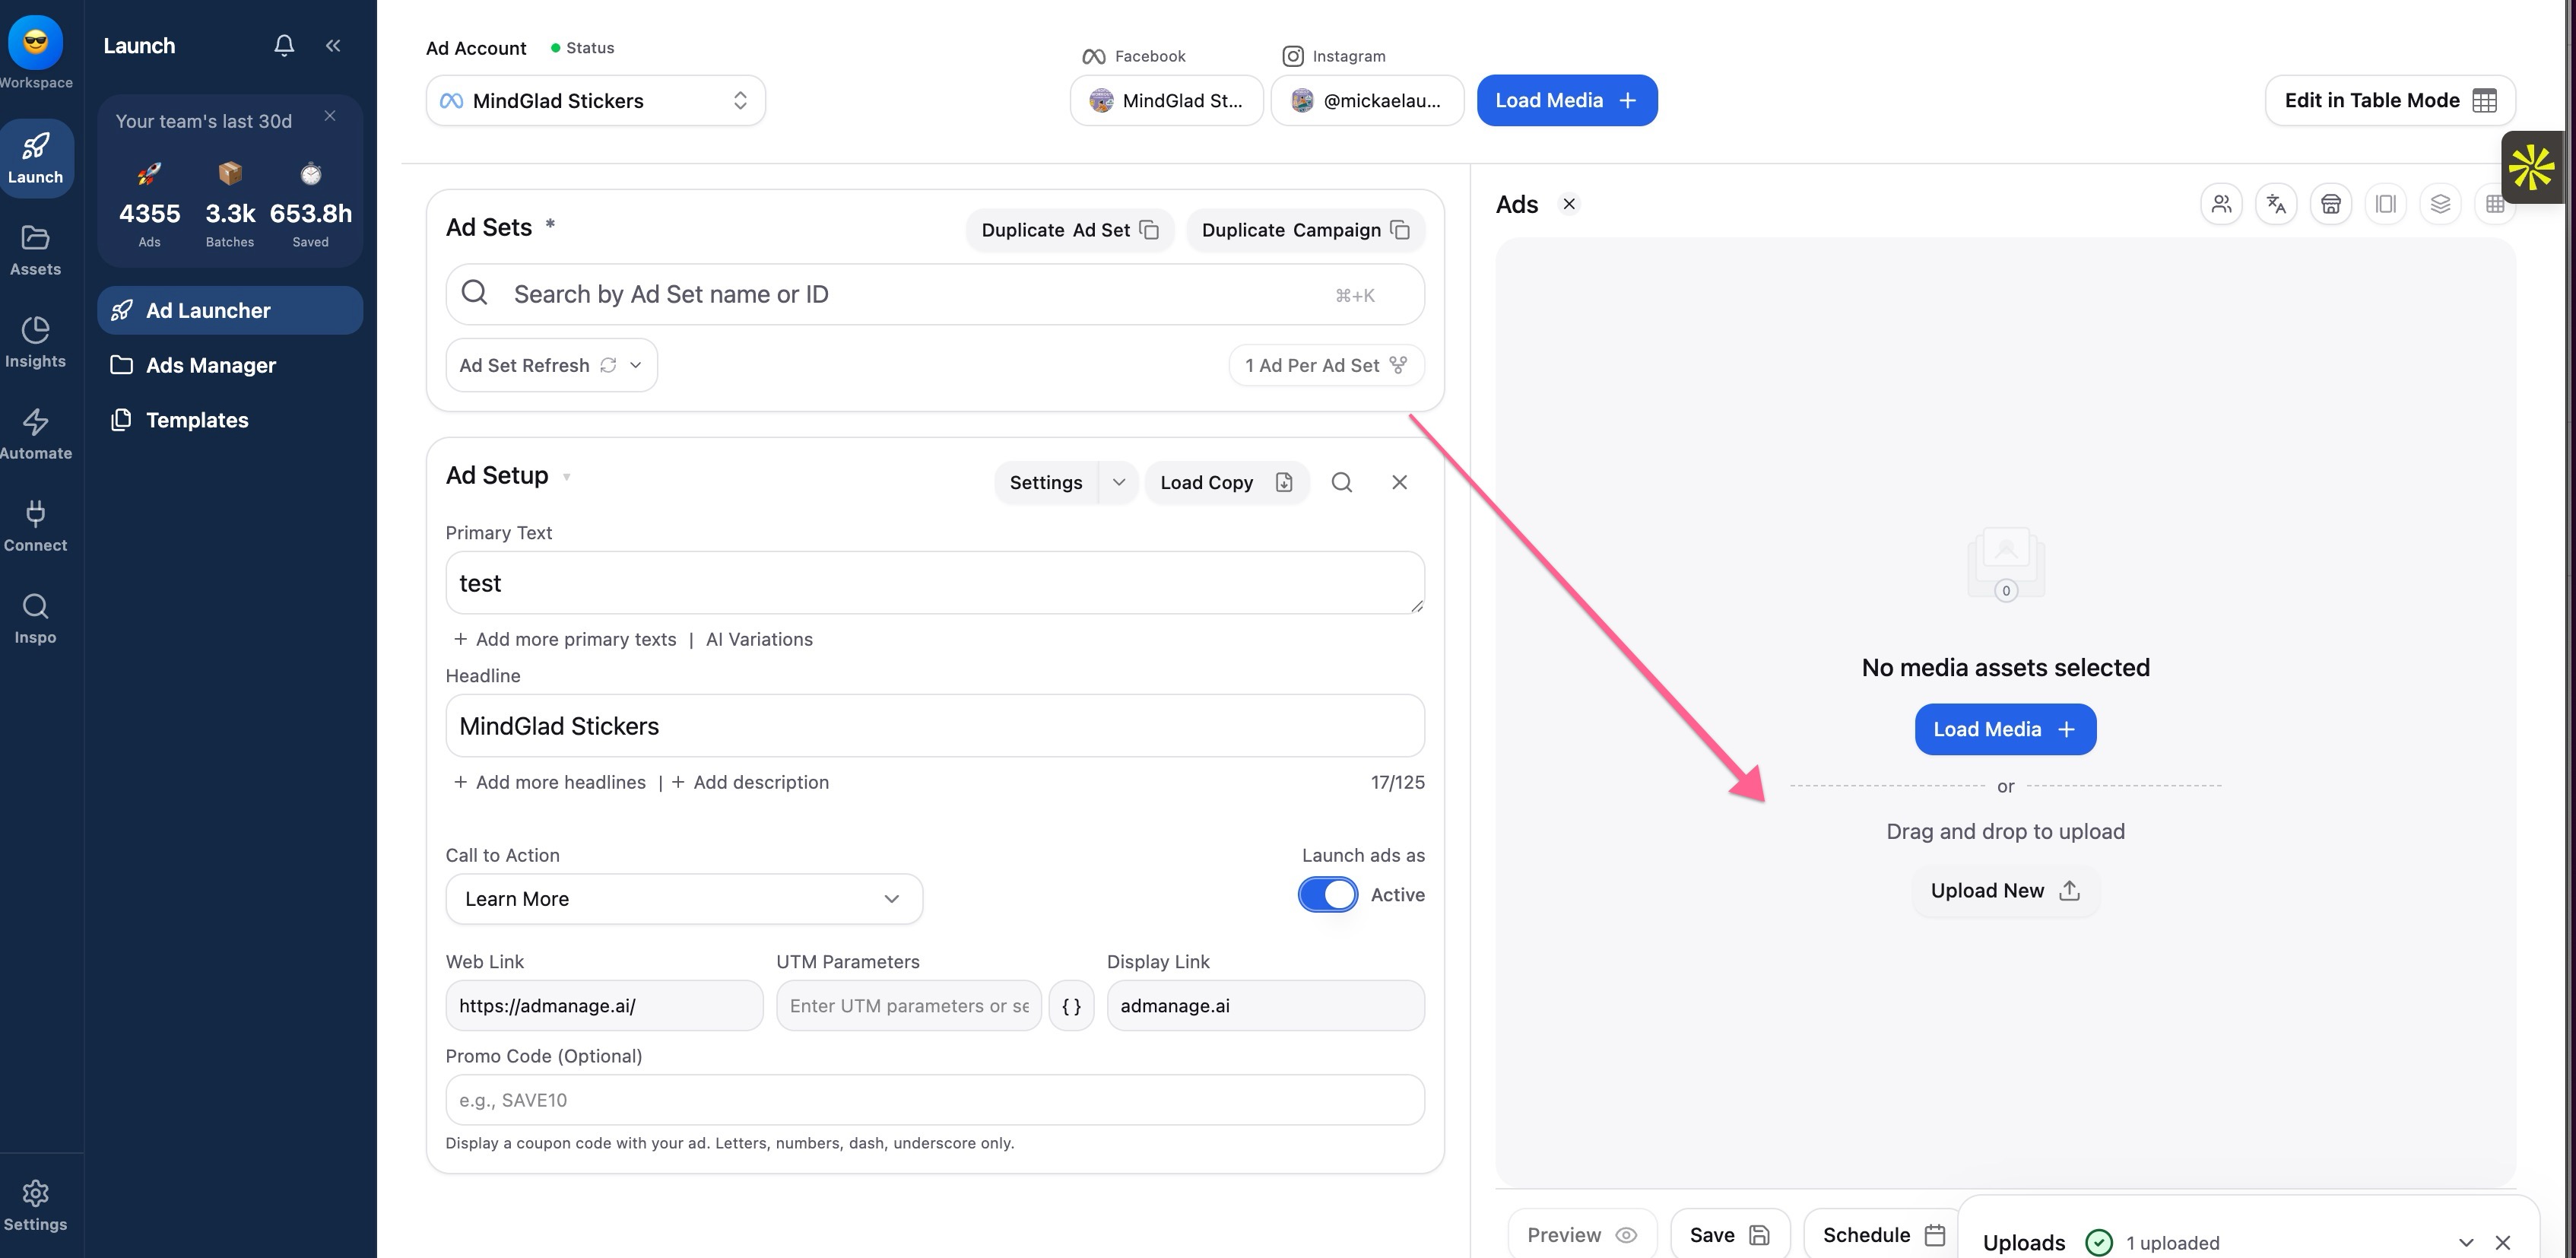2576x1258 pixels.
Task: Add more primary texts
Action: 565,639
